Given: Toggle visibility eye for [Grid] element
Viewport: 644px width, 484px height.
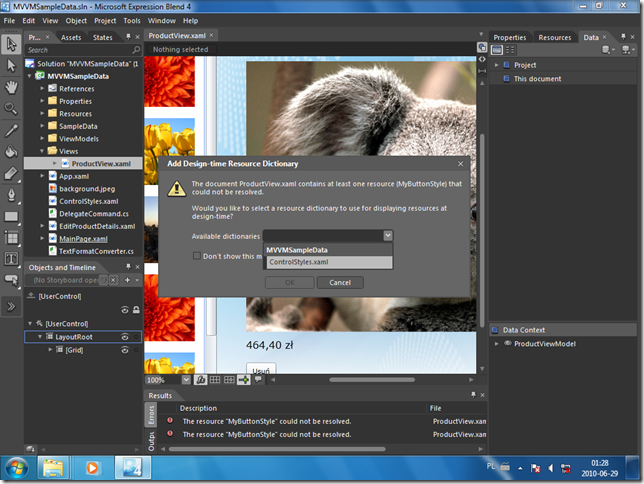Looking at the screenshot, I should 126,350.
